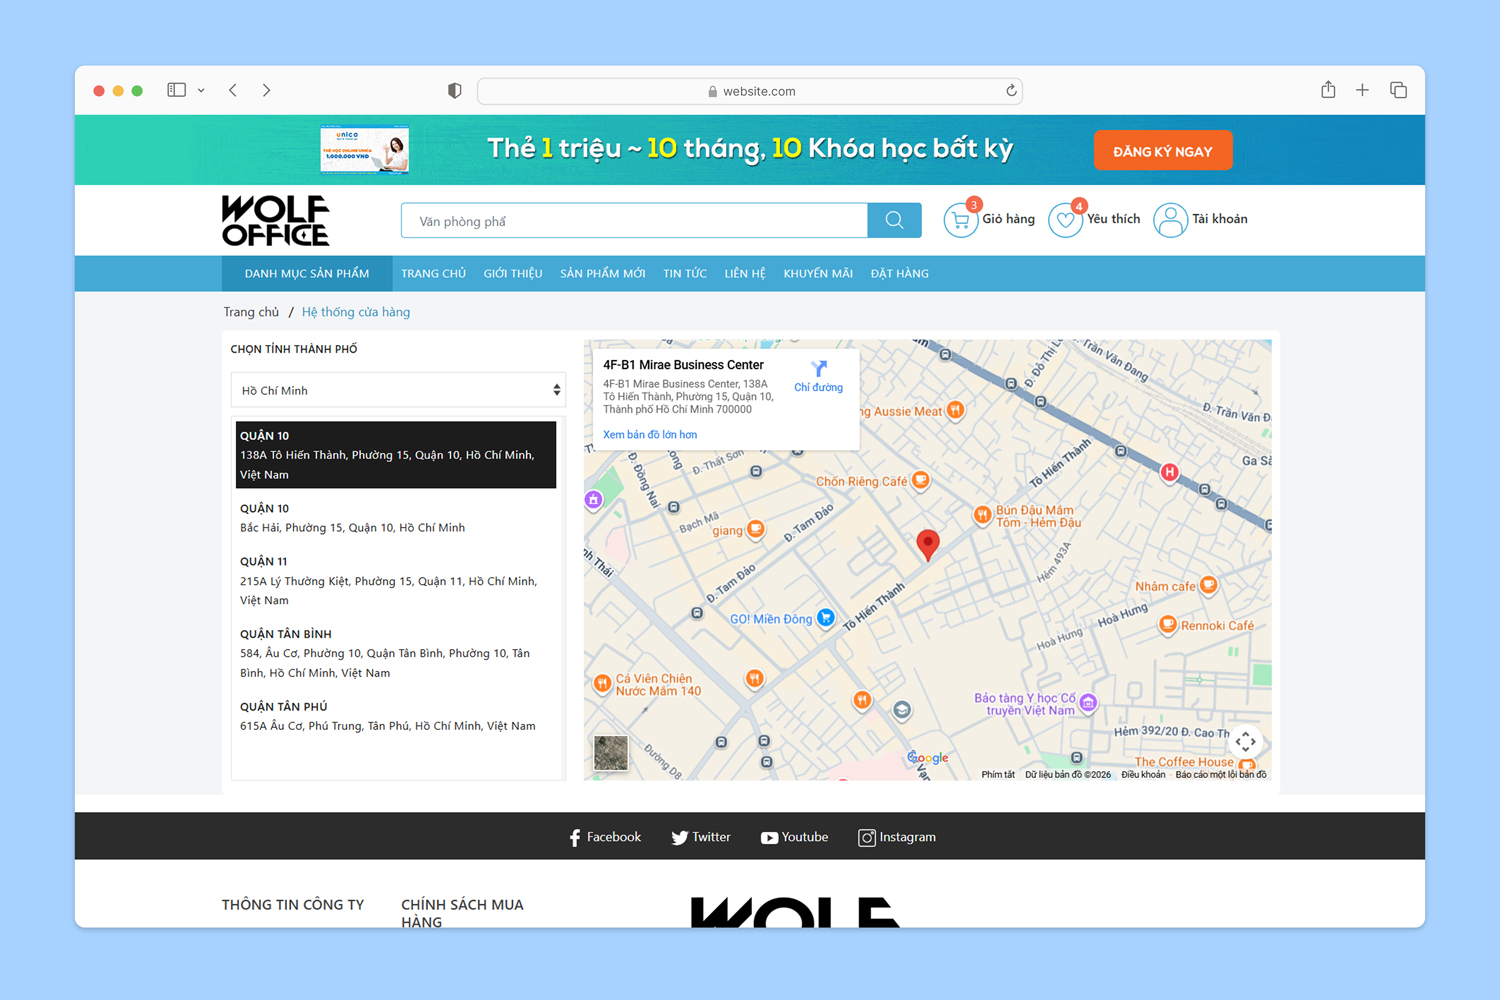
Task: Toggle the browser sidebar panel
Action: [176, 89]
